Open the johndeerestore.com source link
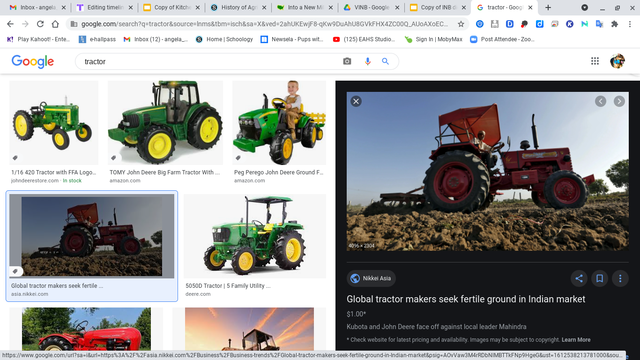640x360 pixels. (35, 180)
